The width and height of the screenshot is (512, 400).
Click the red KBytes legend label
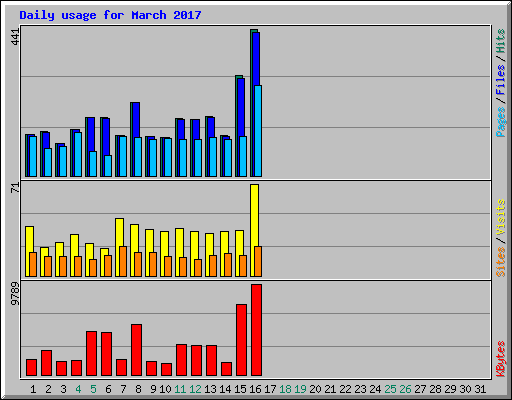coord(500,359)
